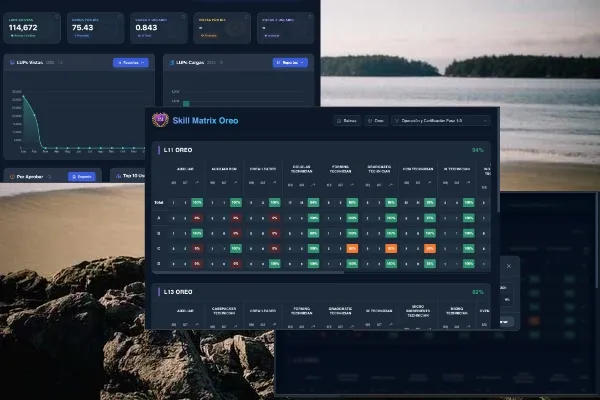Select the 114,672 KPI value
Image resolution: width=600 pixels, height=400 pixels.
point(23,28)
